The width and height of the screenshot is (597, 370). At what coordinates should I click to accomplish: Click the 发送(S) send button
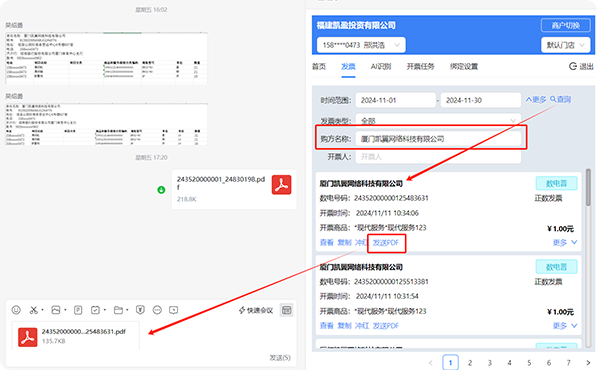coord(280,357)
